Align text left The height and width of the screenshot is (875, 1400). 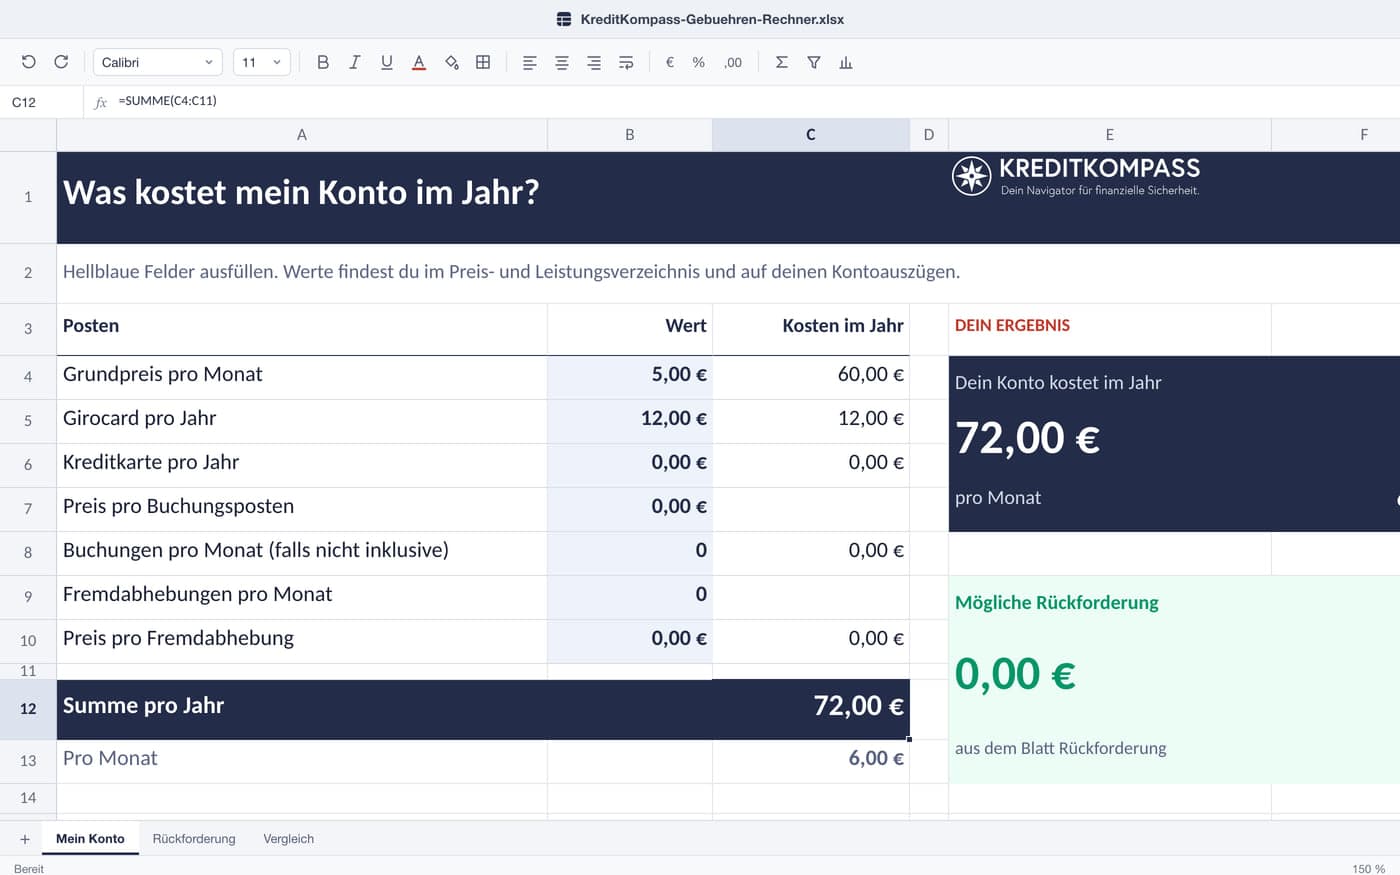(x=530, y=62)
